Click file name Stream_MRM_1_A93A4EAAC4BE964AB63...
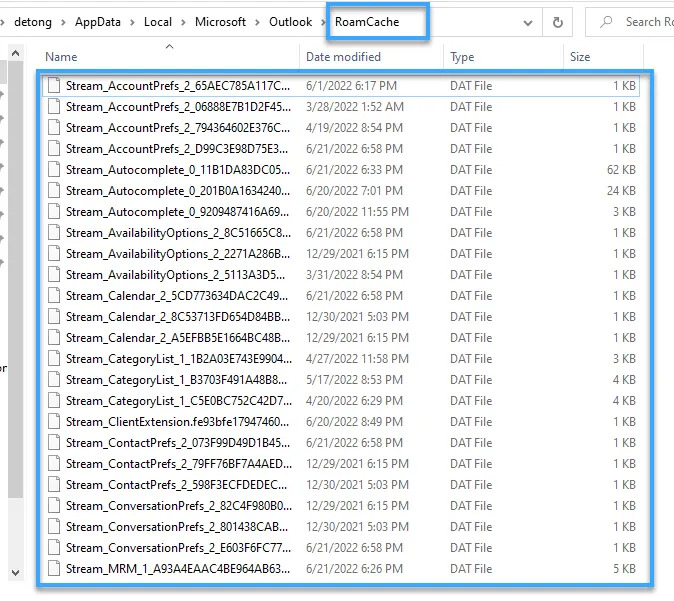674x601 pixels. click(x=178, y=569)
